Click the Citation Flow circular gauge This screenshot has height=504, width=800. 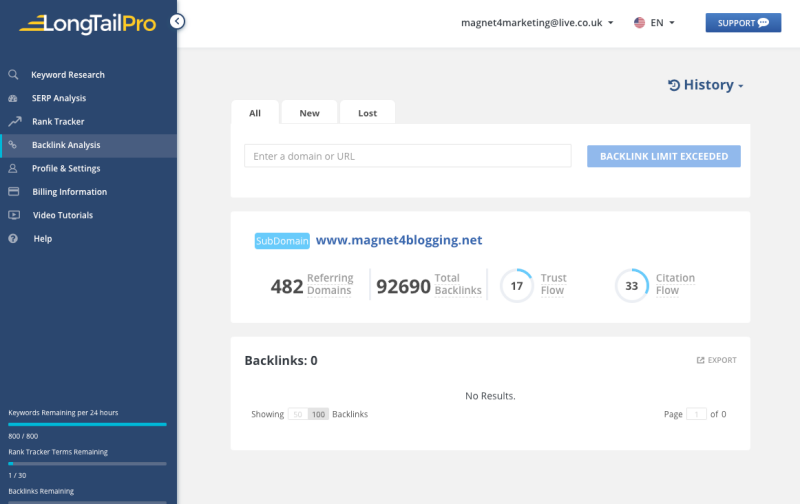pyautogui.click(x=632, y=286)
